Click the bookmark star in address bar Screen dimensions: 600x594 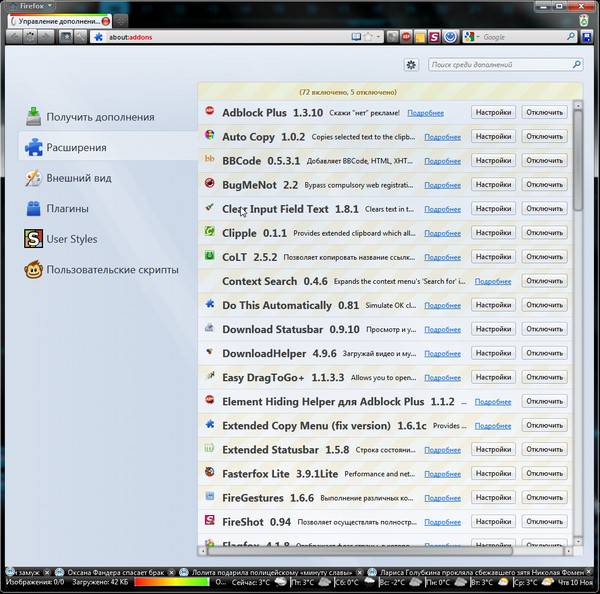368,37
